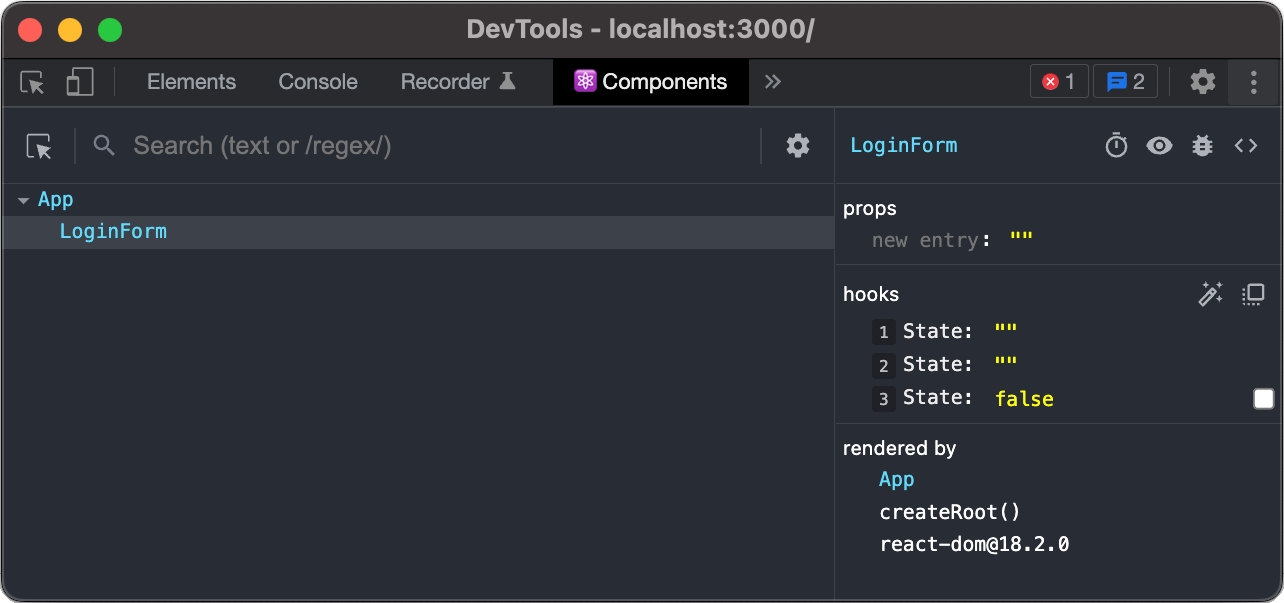Click into the component search field

[x=300, y=145]
